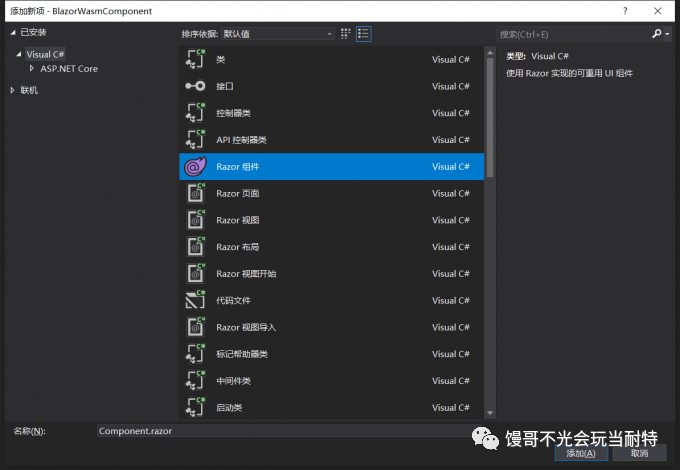Click the Razor 页面 template icon

(196, 193)
